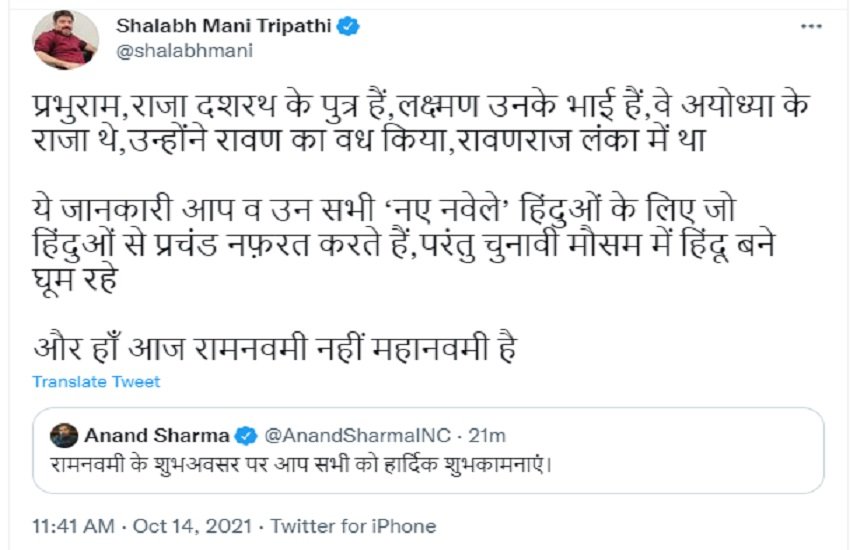The height and width of the screenshot is (550, 850).
Task: Click the Twitter for iPhone source label
Action: pyautogui.click(x=353, y=526)
